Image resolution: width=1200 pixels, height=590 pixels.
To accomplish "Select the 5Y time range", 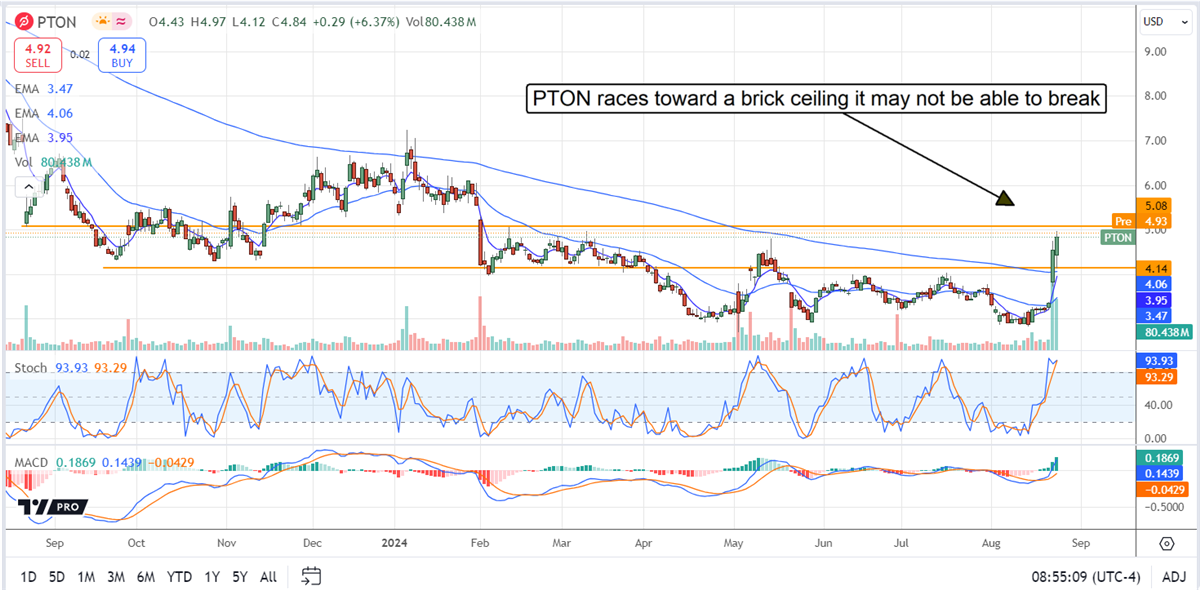I will (239, 577).
